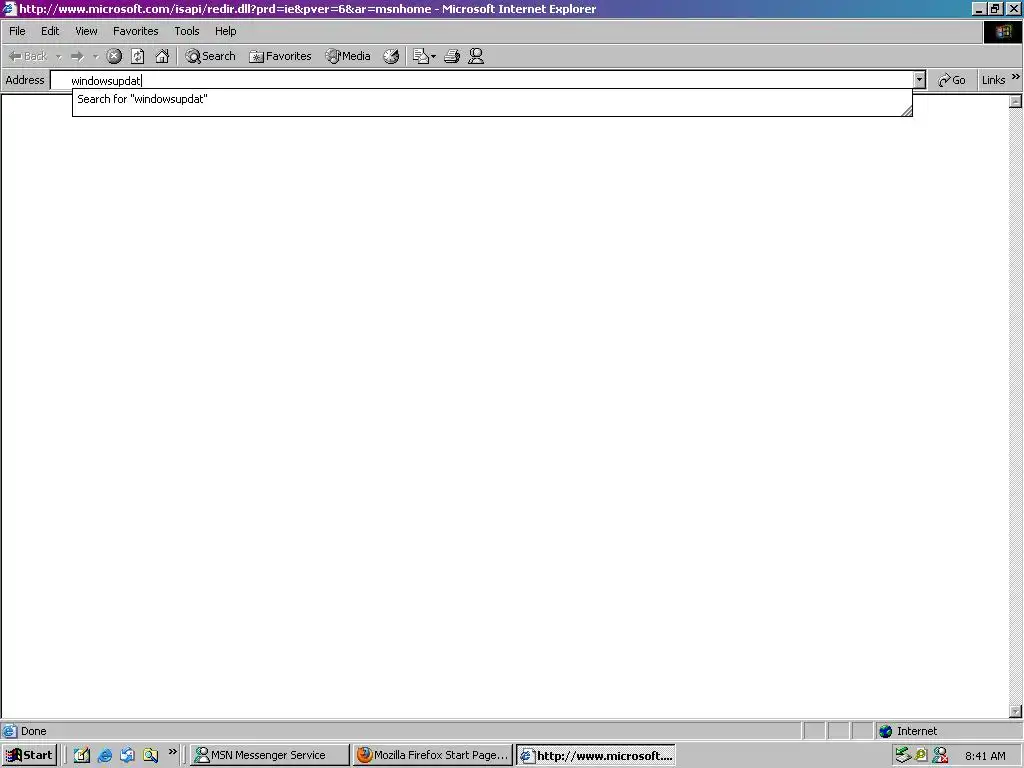Click the Back navigation button
Viewport: 1024px width, 768px height.
pos(28,56)
